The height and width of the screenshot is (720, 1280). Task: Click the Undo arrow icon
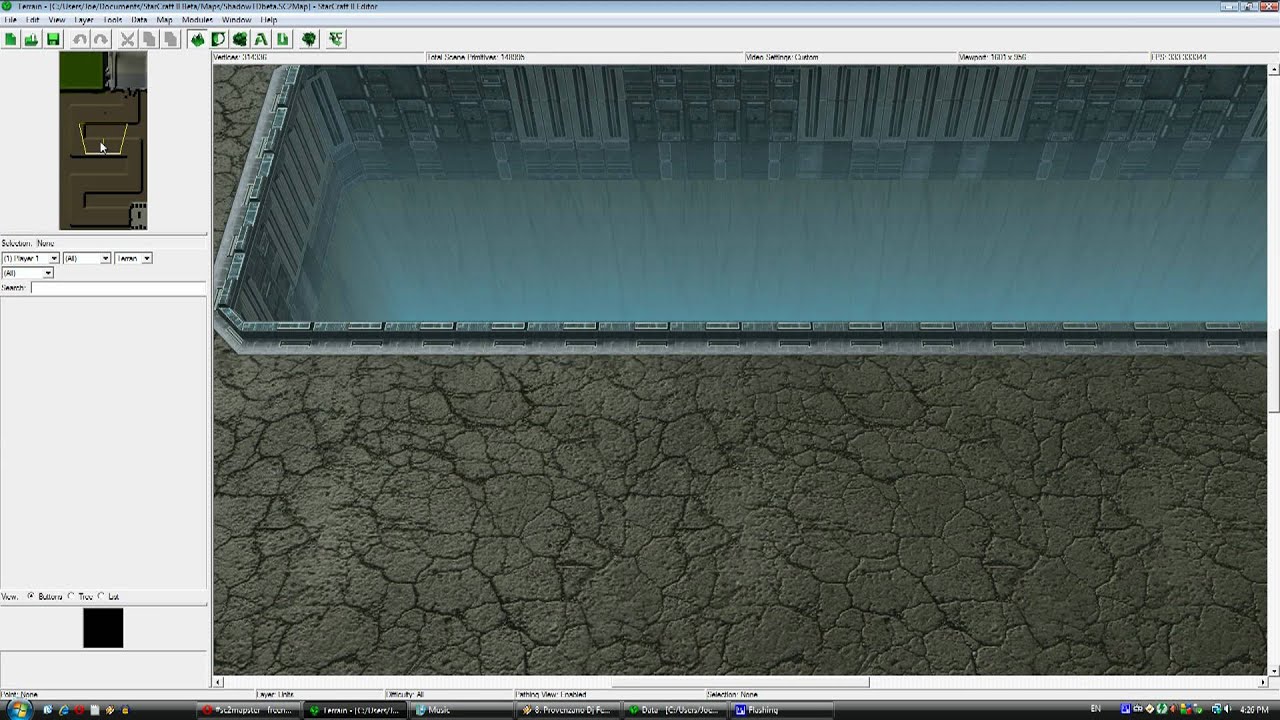(79, 39)
